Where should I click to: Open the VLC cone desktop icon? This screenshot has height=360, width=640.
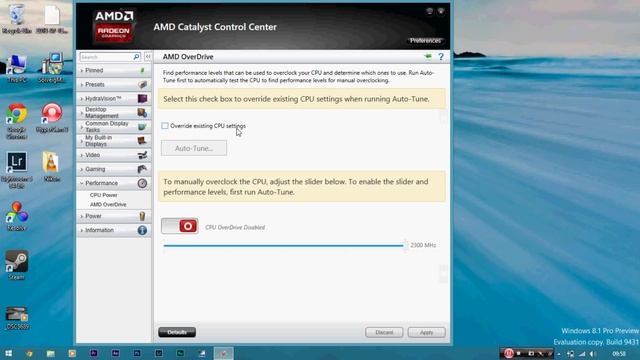pyautogui.click(x=51, y=167)
